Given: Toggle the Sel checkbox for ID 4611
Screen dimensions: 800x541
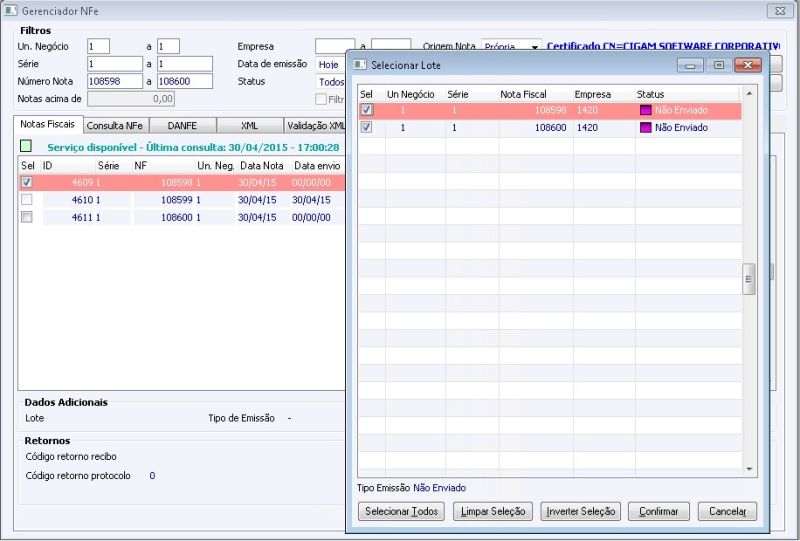Looking at the screenshot, I should (27, 217).
